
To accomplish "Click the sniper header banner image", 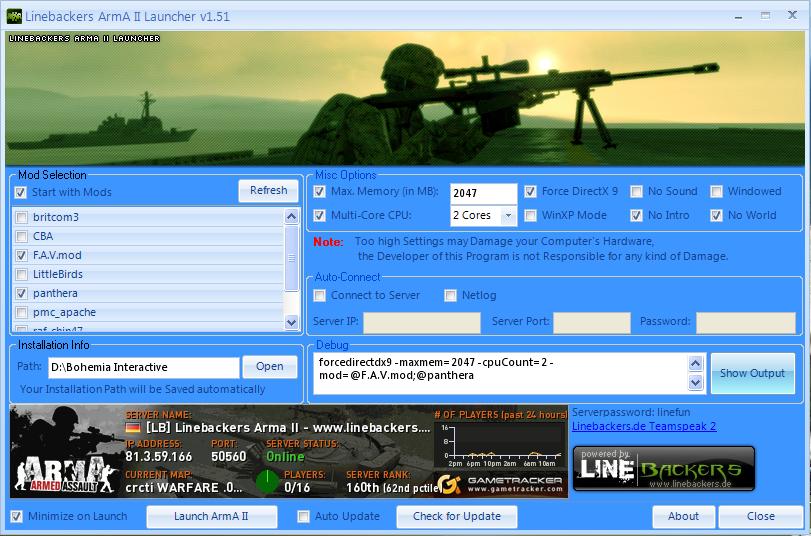I will tap(404, 98).
